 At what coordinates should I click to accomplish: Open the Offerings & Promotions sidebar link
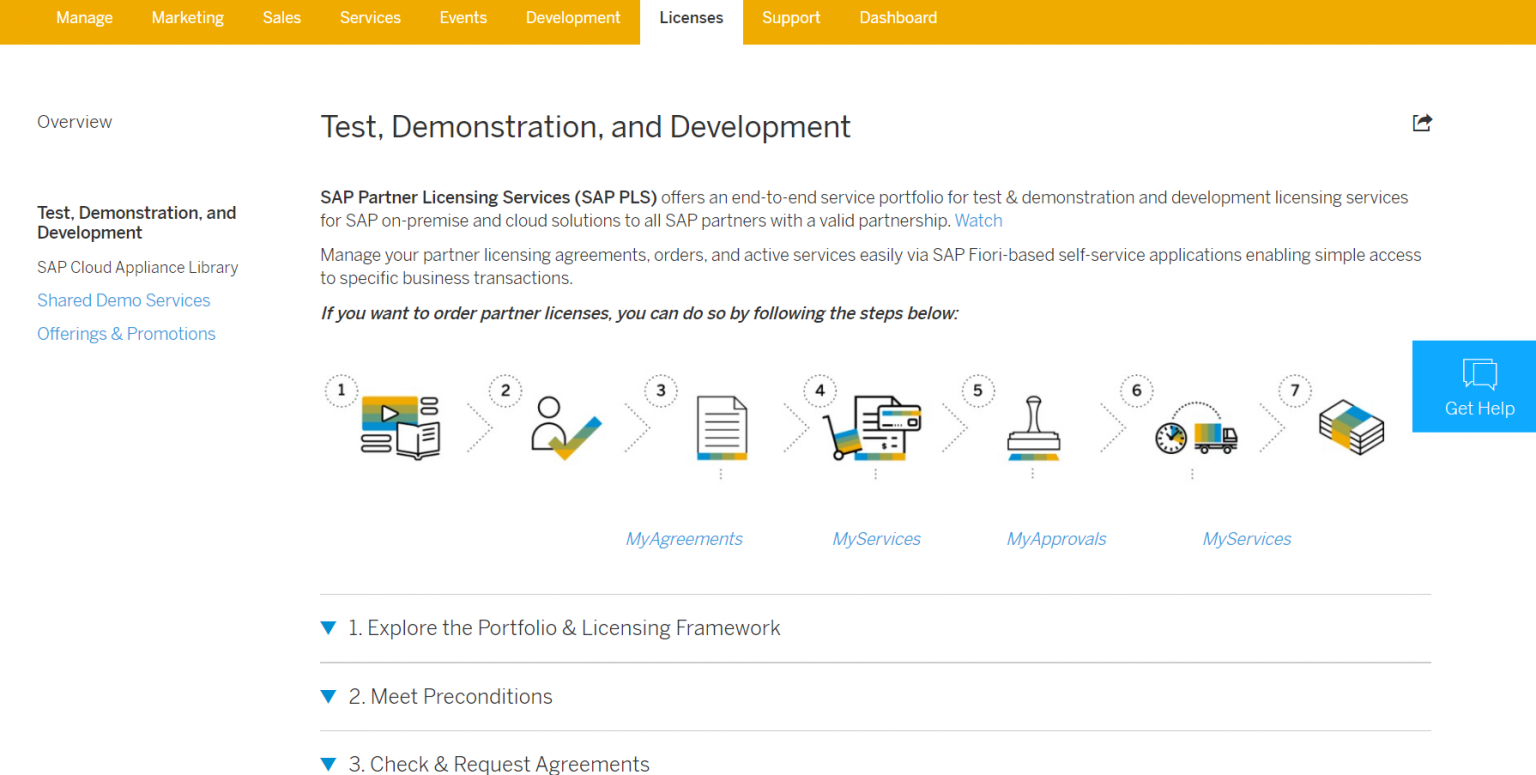[126, 333]
